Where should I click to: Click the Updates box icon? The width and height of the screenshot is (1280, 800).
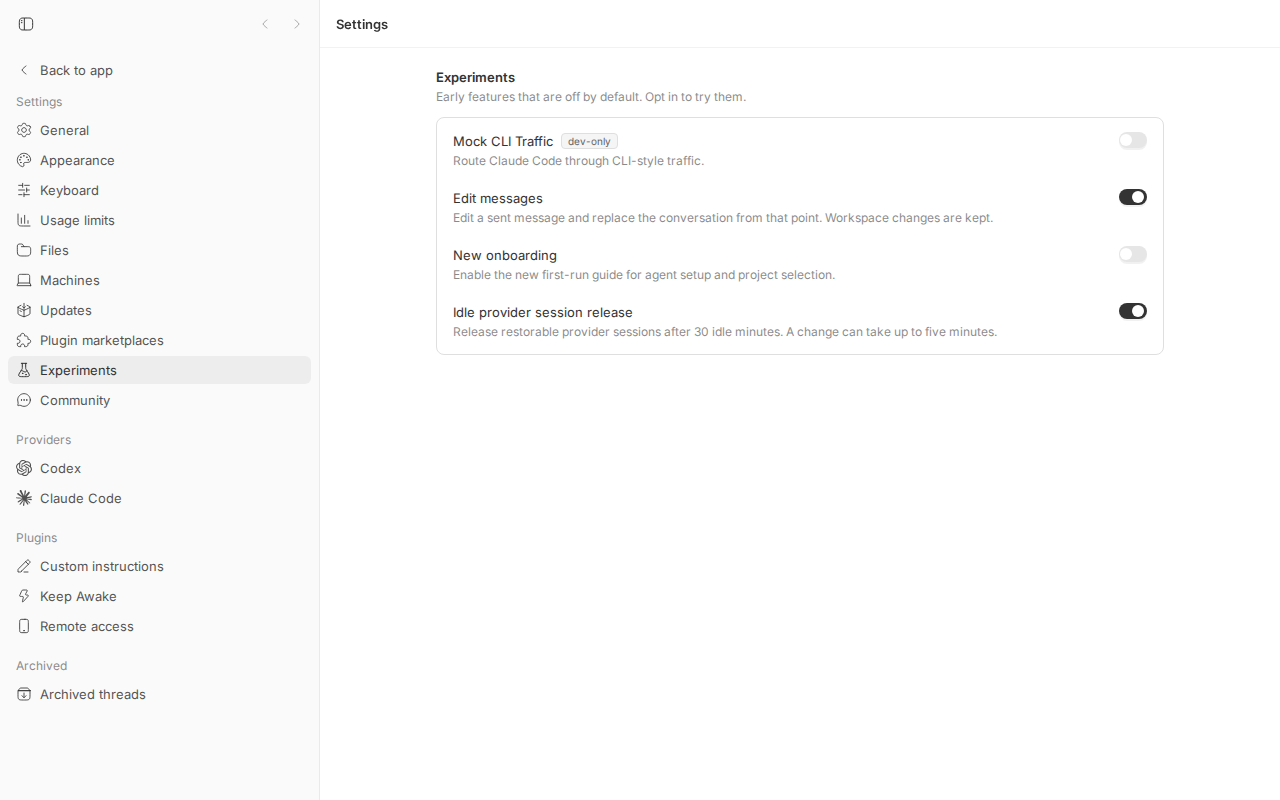[24, 310]
